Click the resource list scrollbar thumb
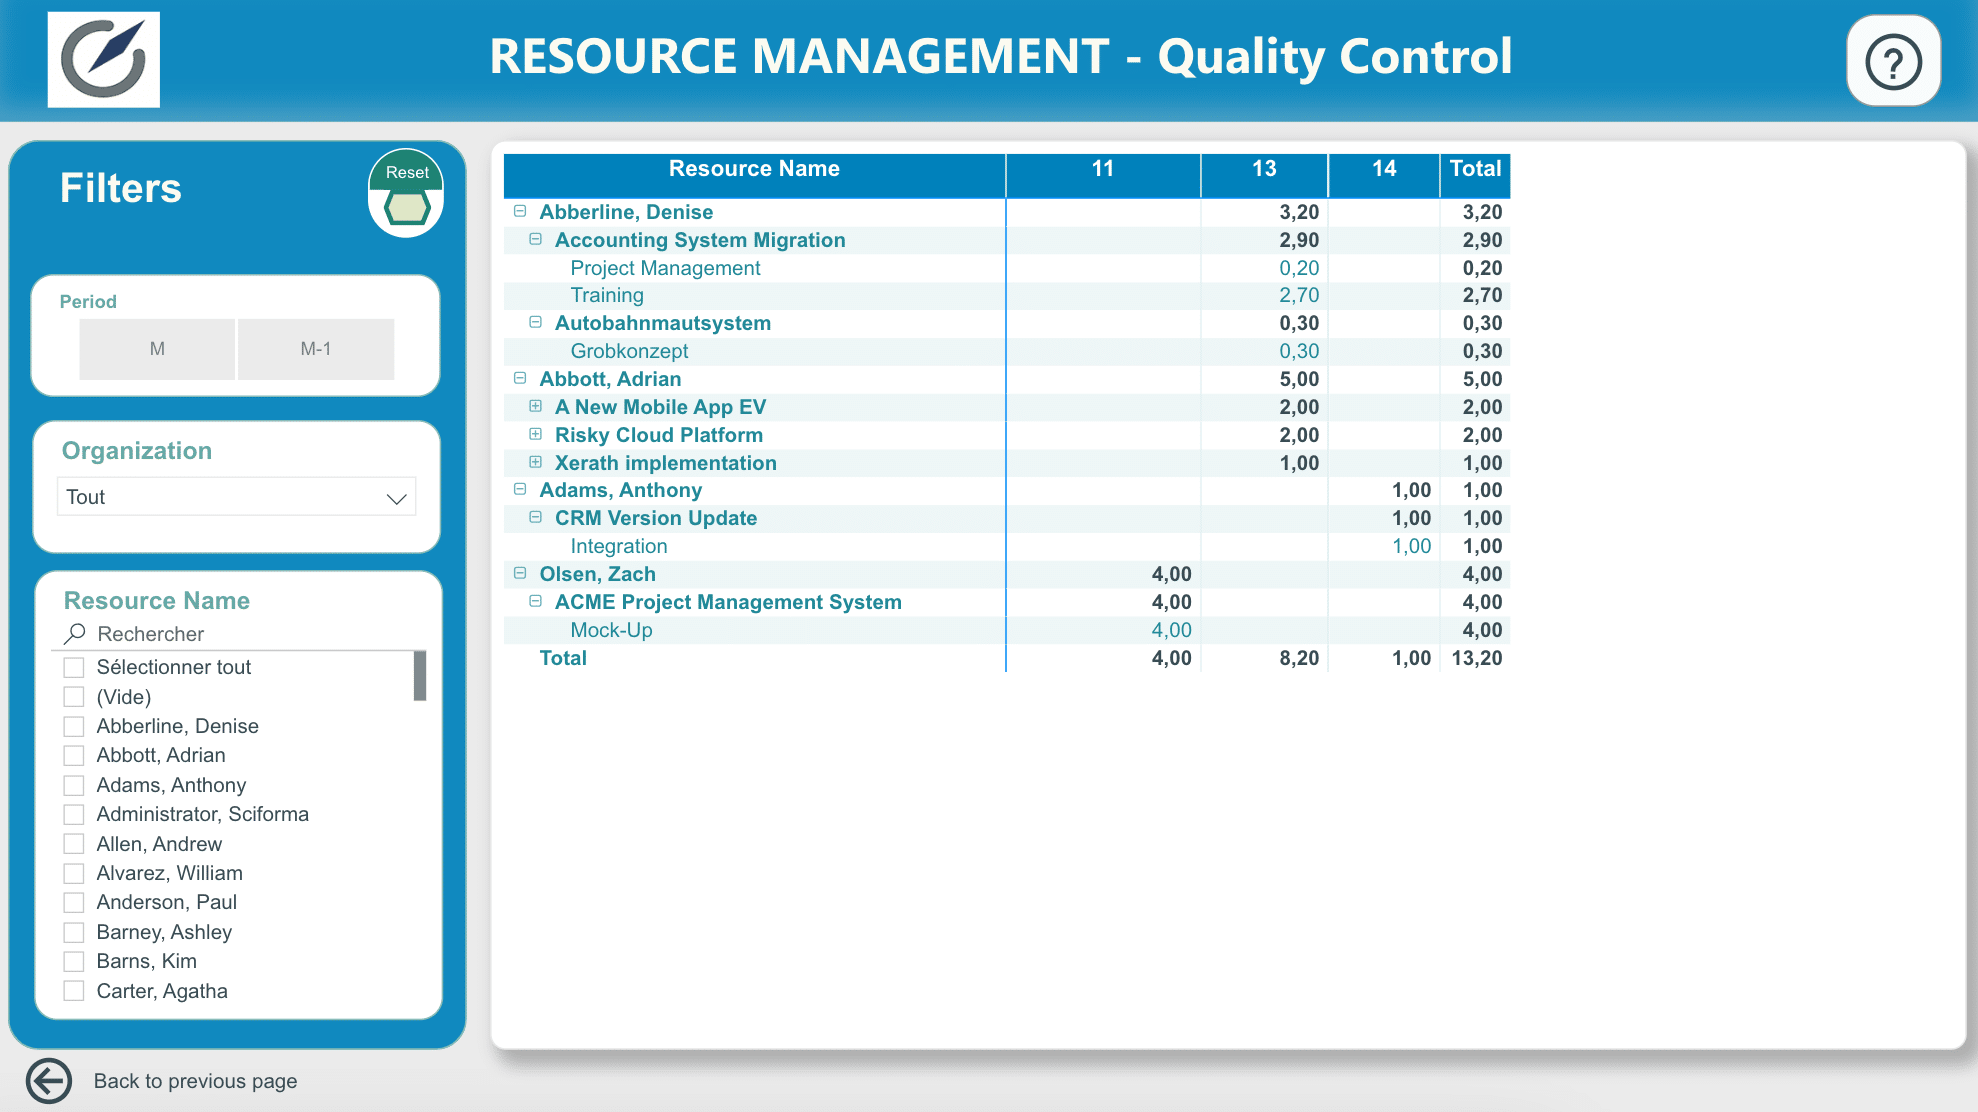1978x1112 pixels. 420,676
